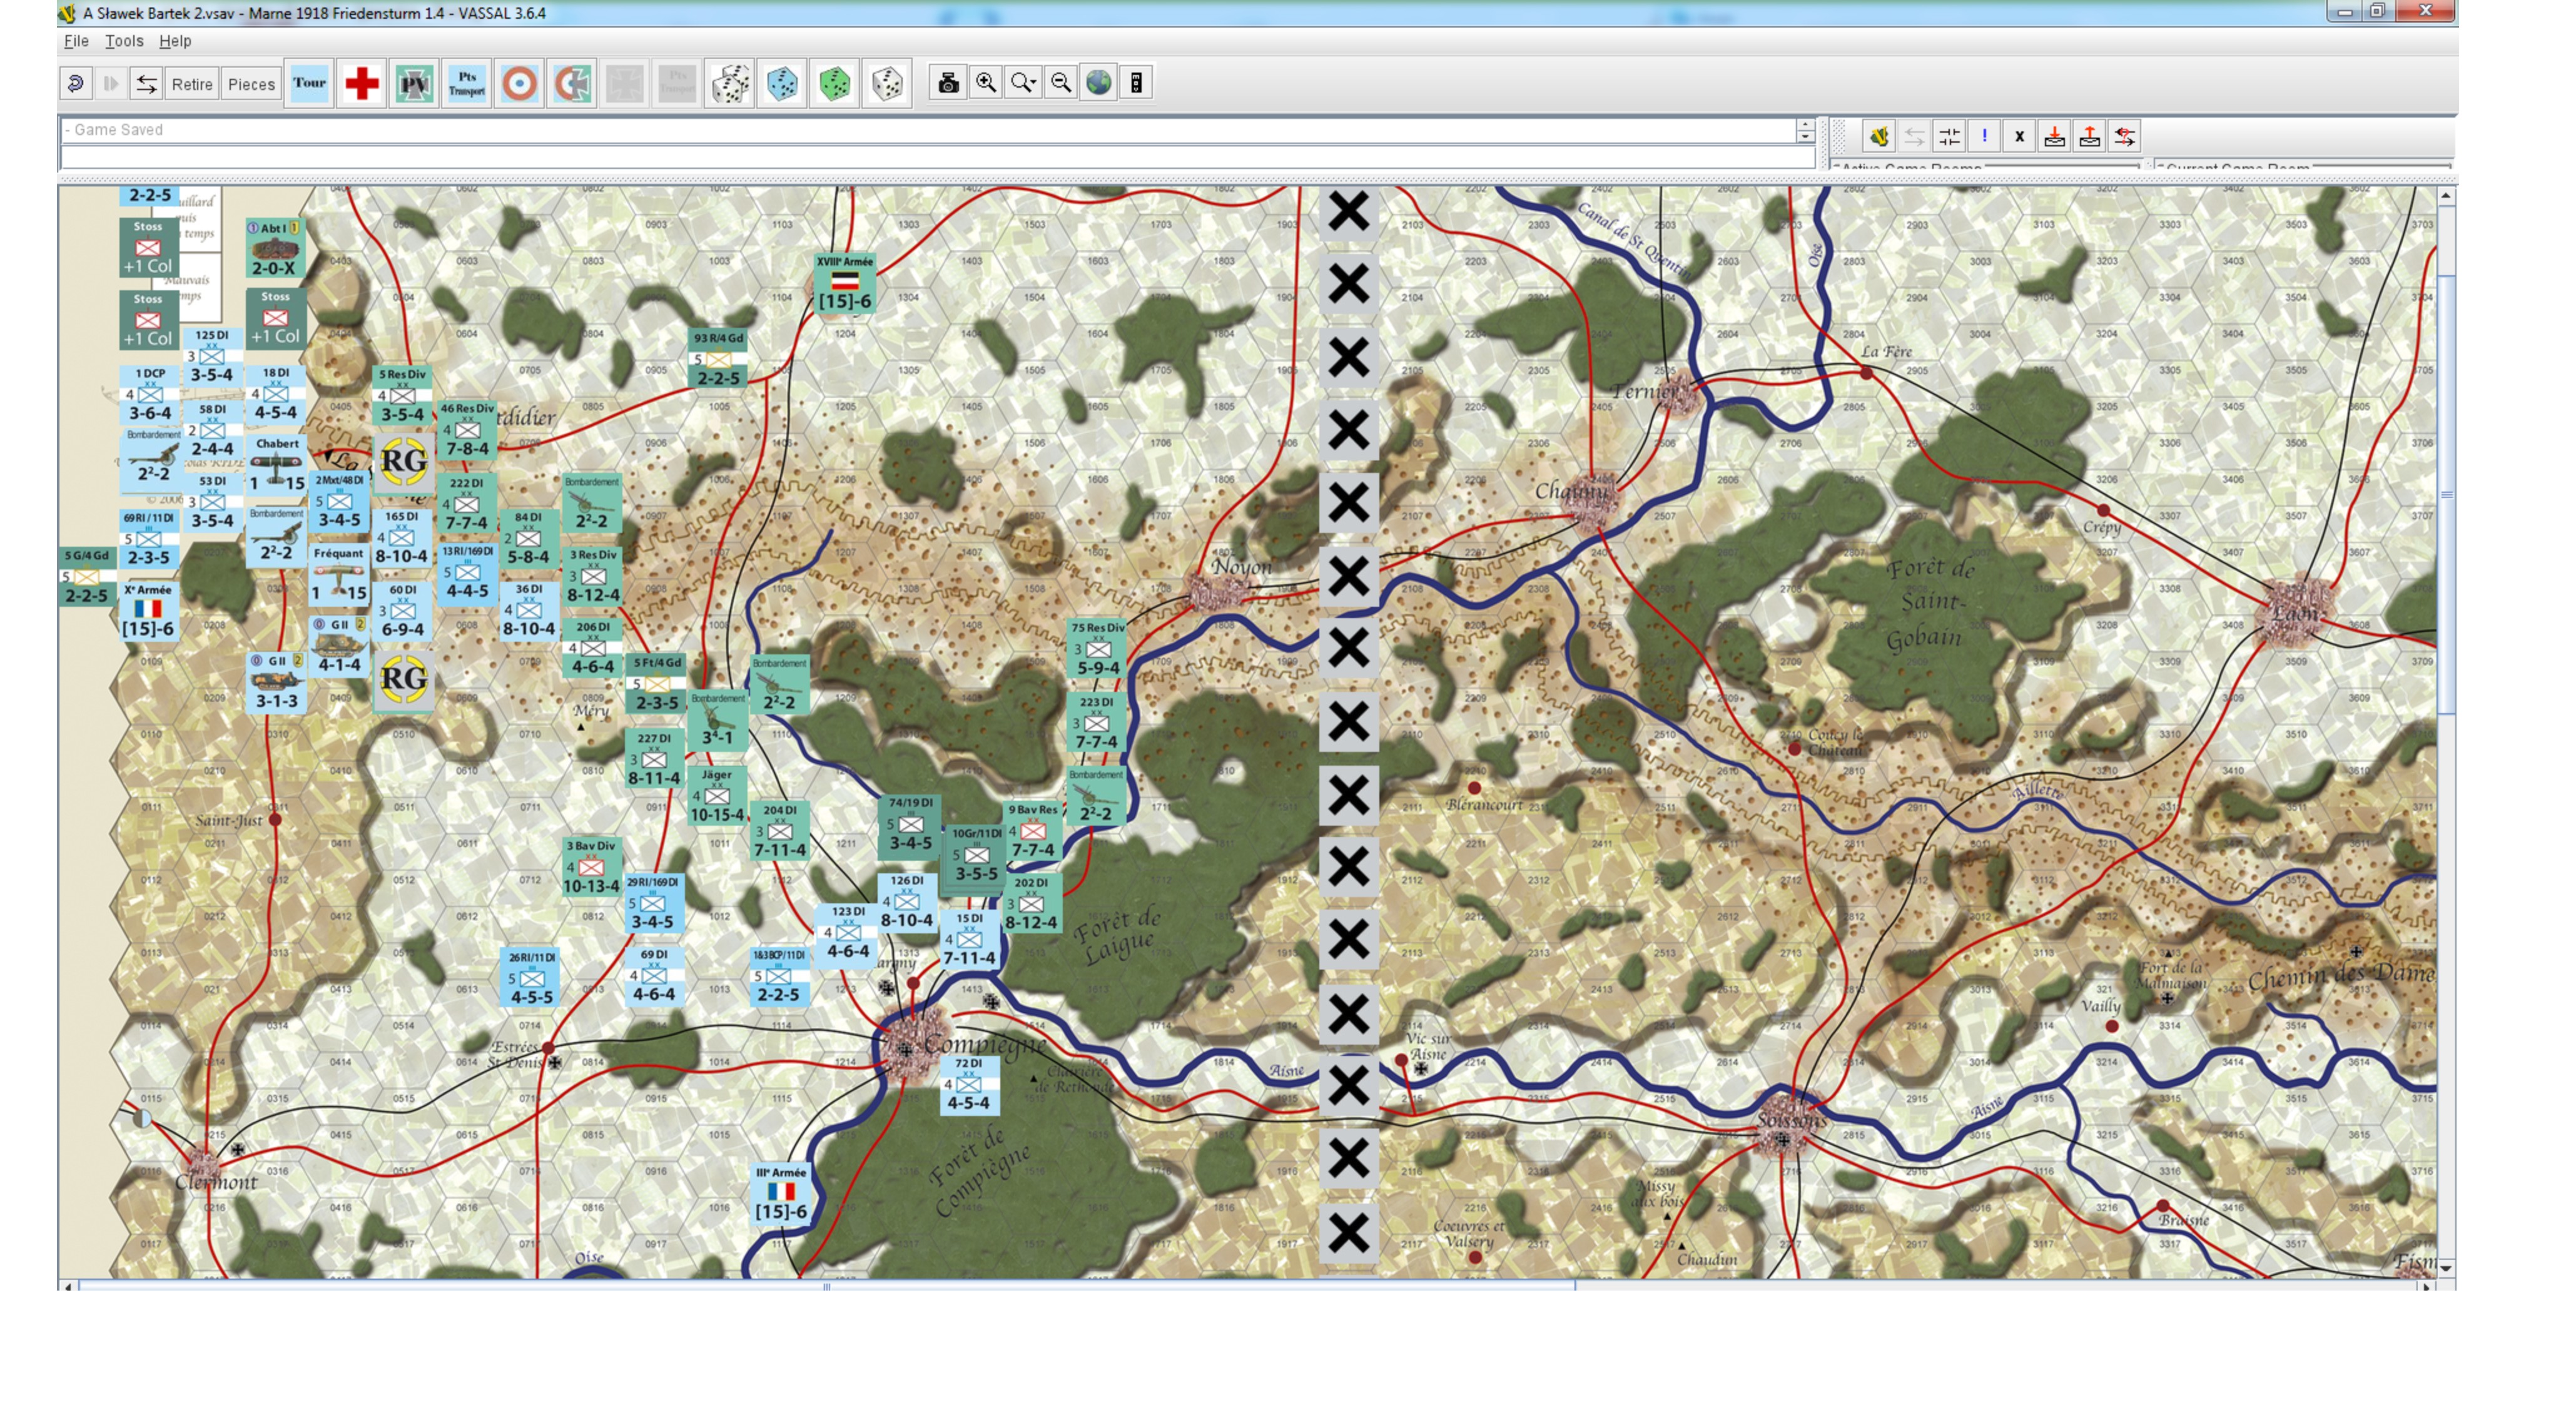Image resolution: width=2576 pixels, height=1405 pixels.
Task: Select the 15 DI counter
Action: pos(969,939)
